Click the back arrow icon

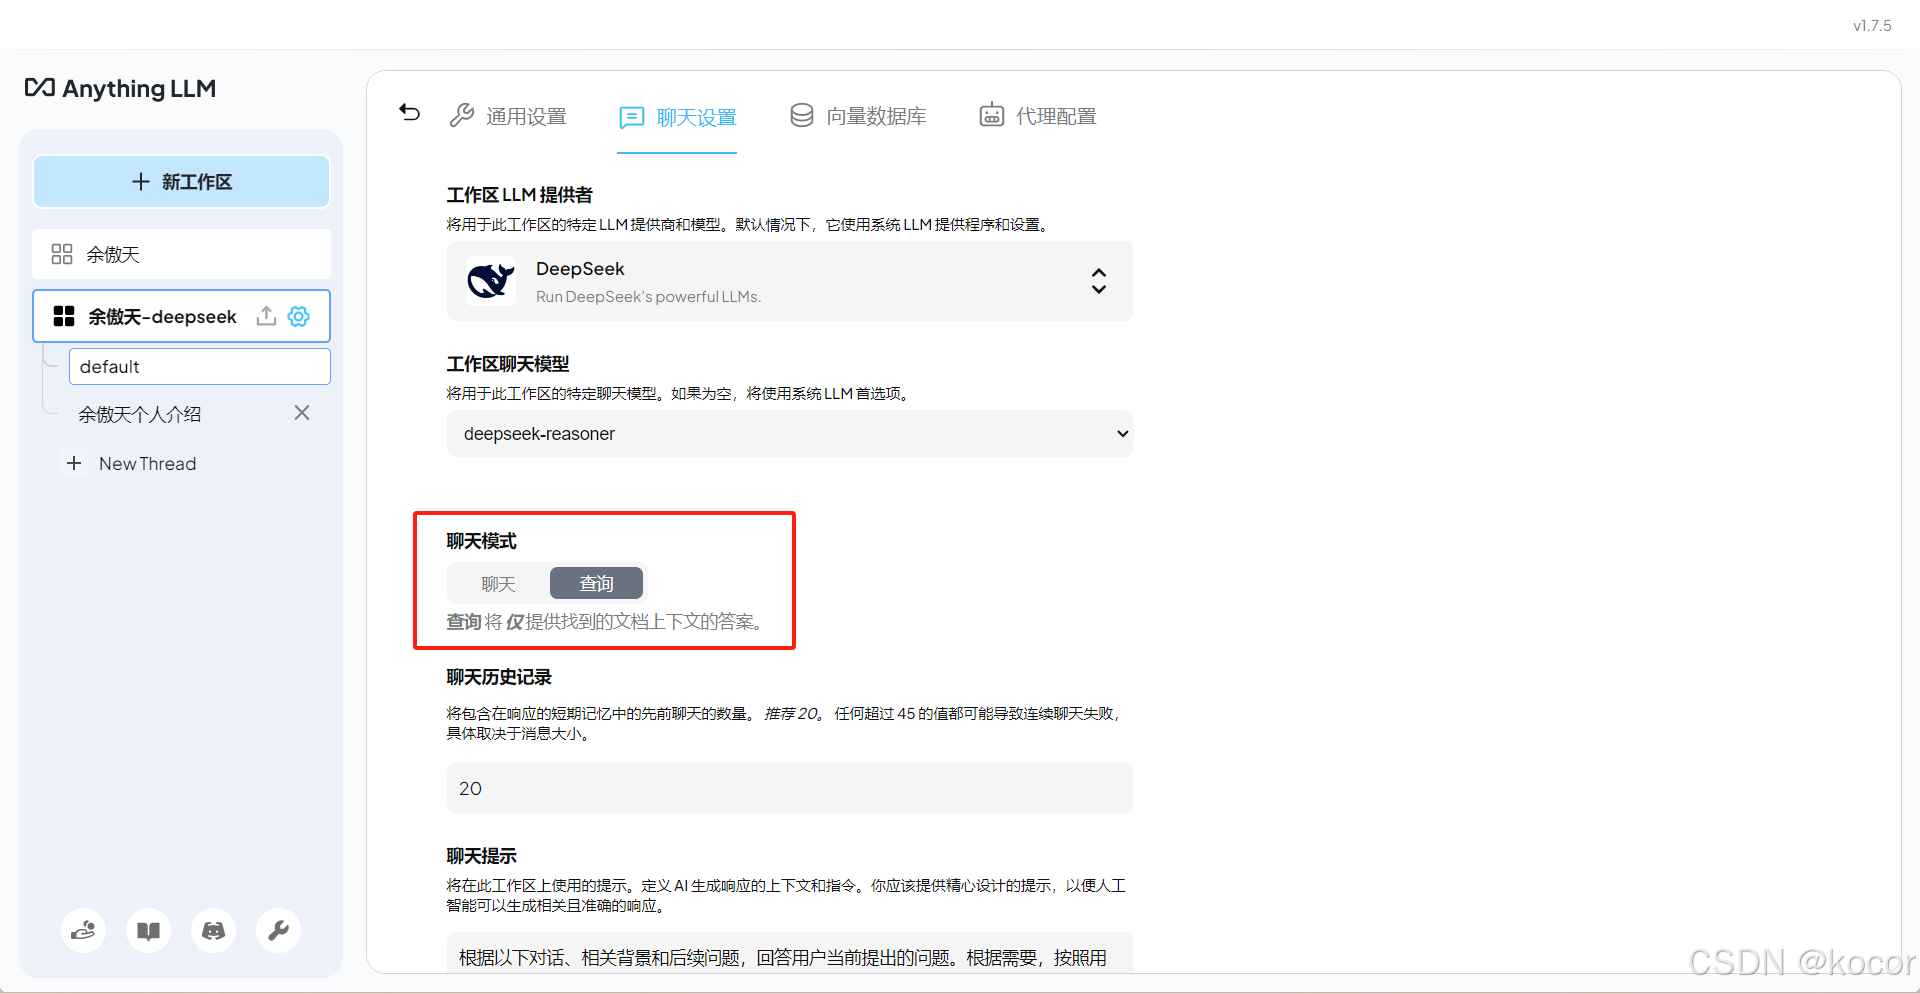click(x=410, y=113)
